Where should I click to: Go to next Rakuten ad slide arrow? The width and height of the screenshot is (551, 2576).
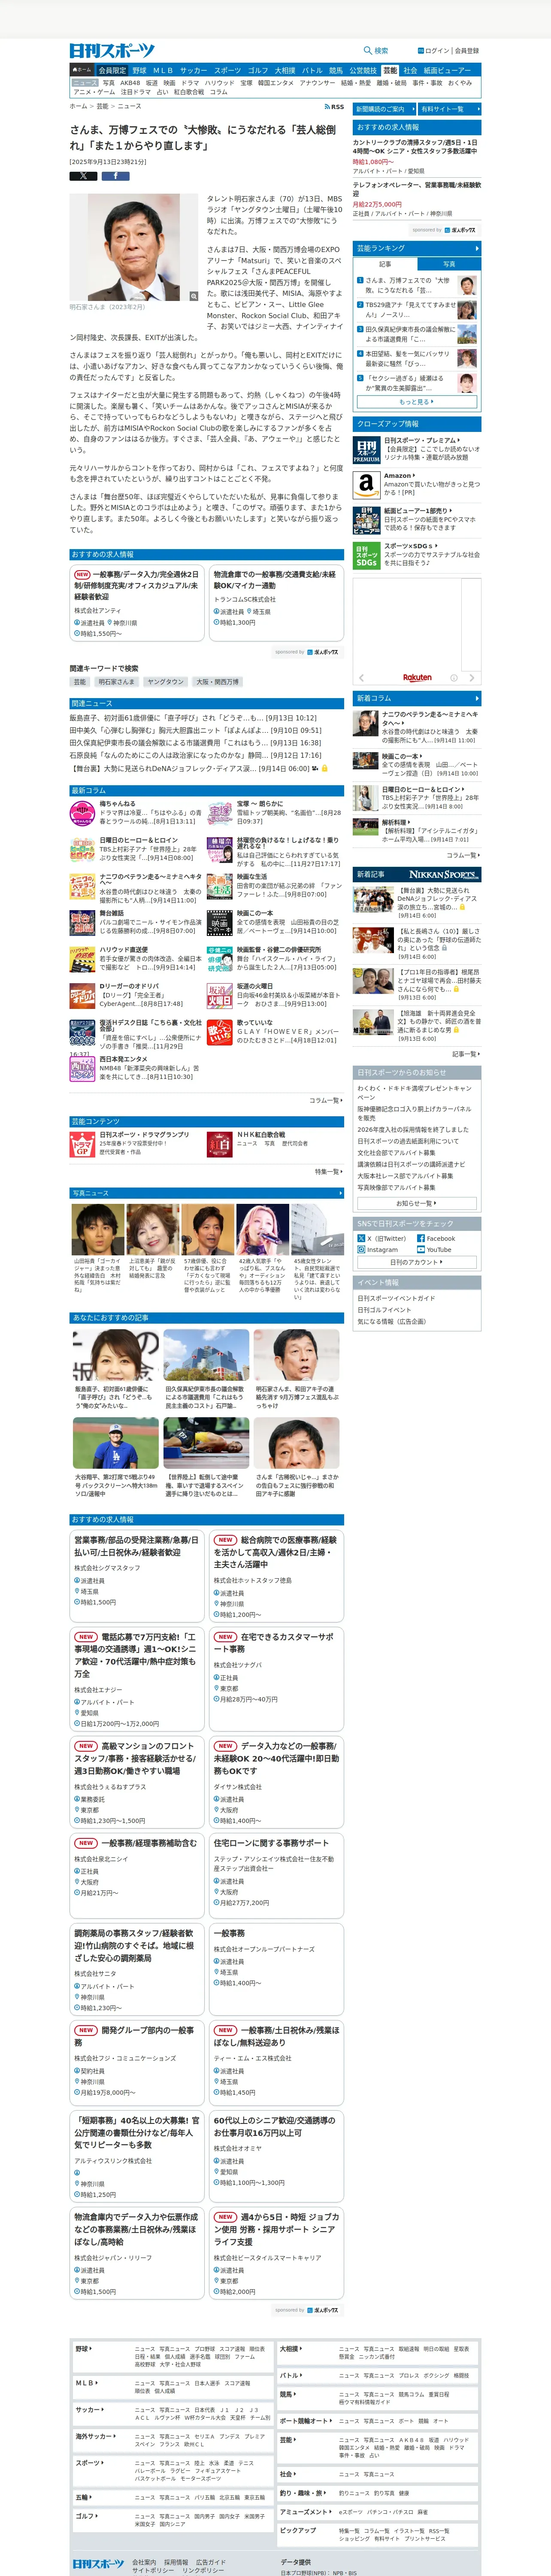[472, 677]
